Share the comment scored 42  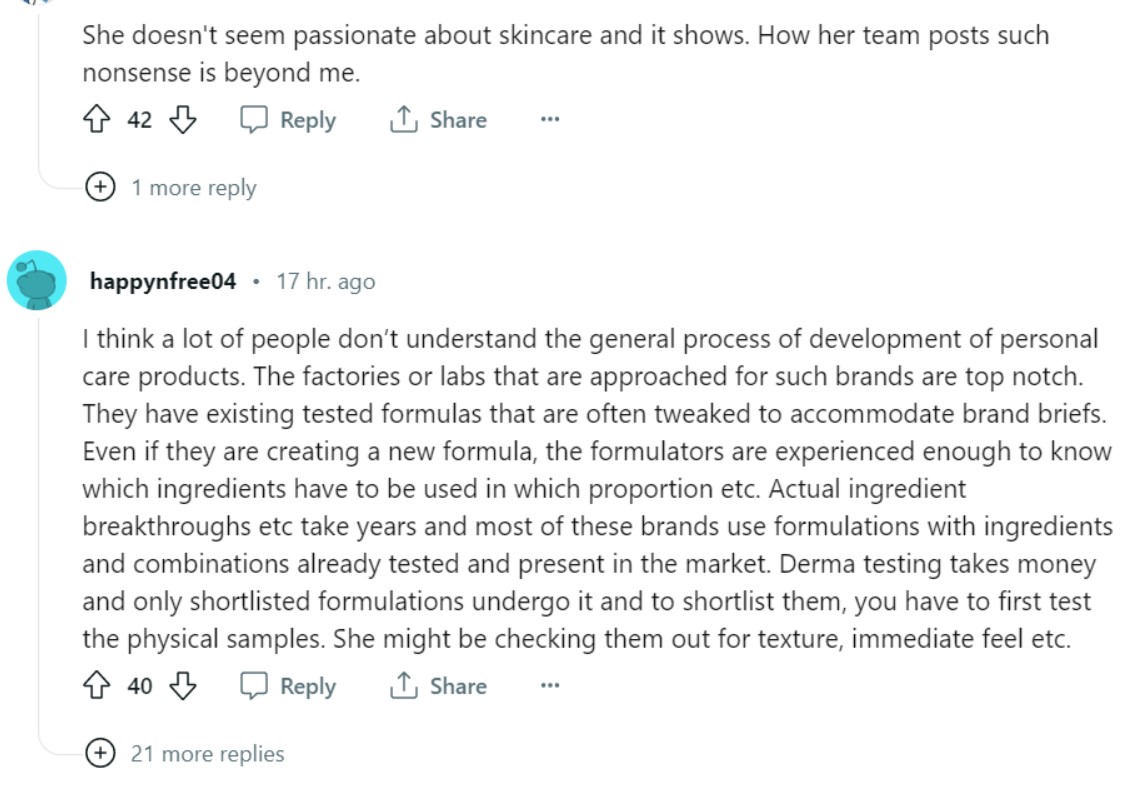(x=438, y=119)
